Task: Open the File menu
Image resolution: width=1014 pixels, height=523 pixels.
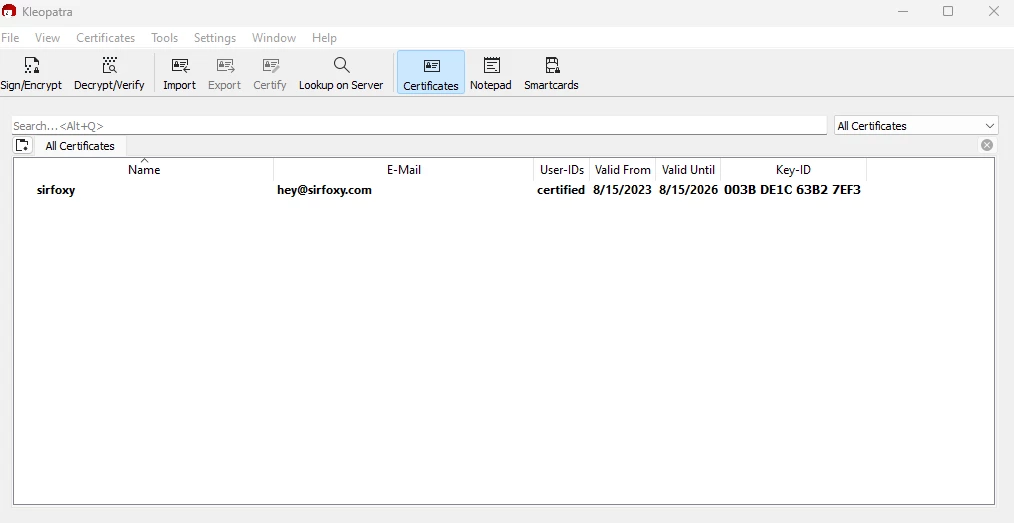Action: click(x=10, y=38)
